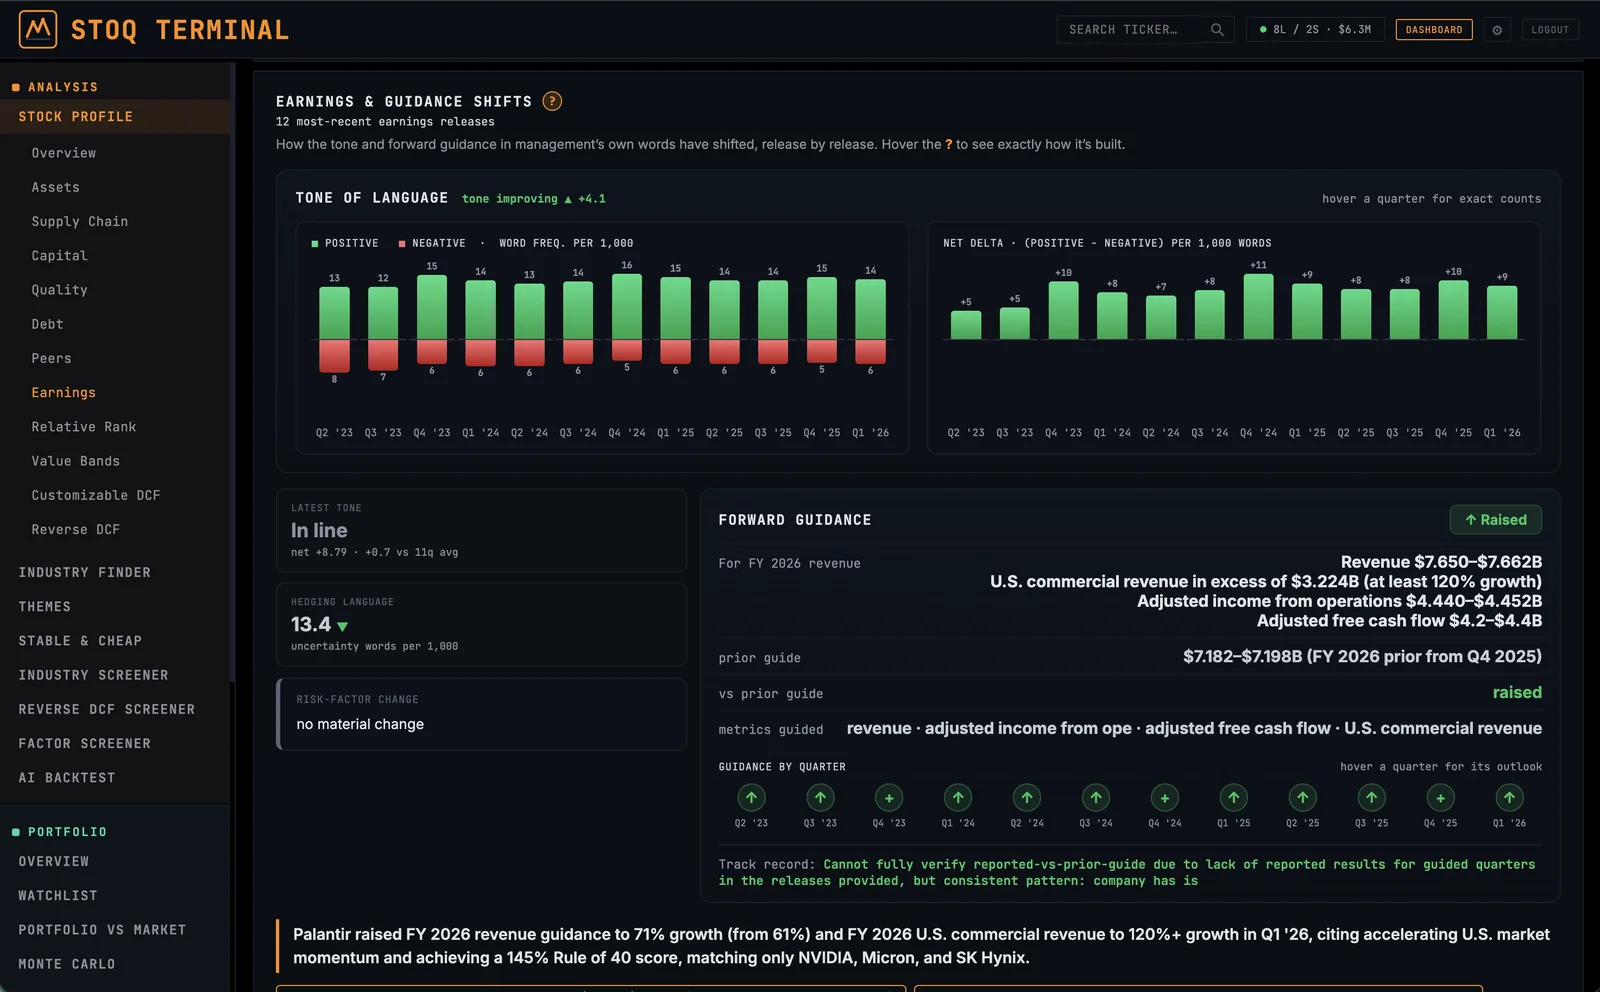Open settings gear icon in header
Screen dimensions: 1600x992
point(1497,30)
